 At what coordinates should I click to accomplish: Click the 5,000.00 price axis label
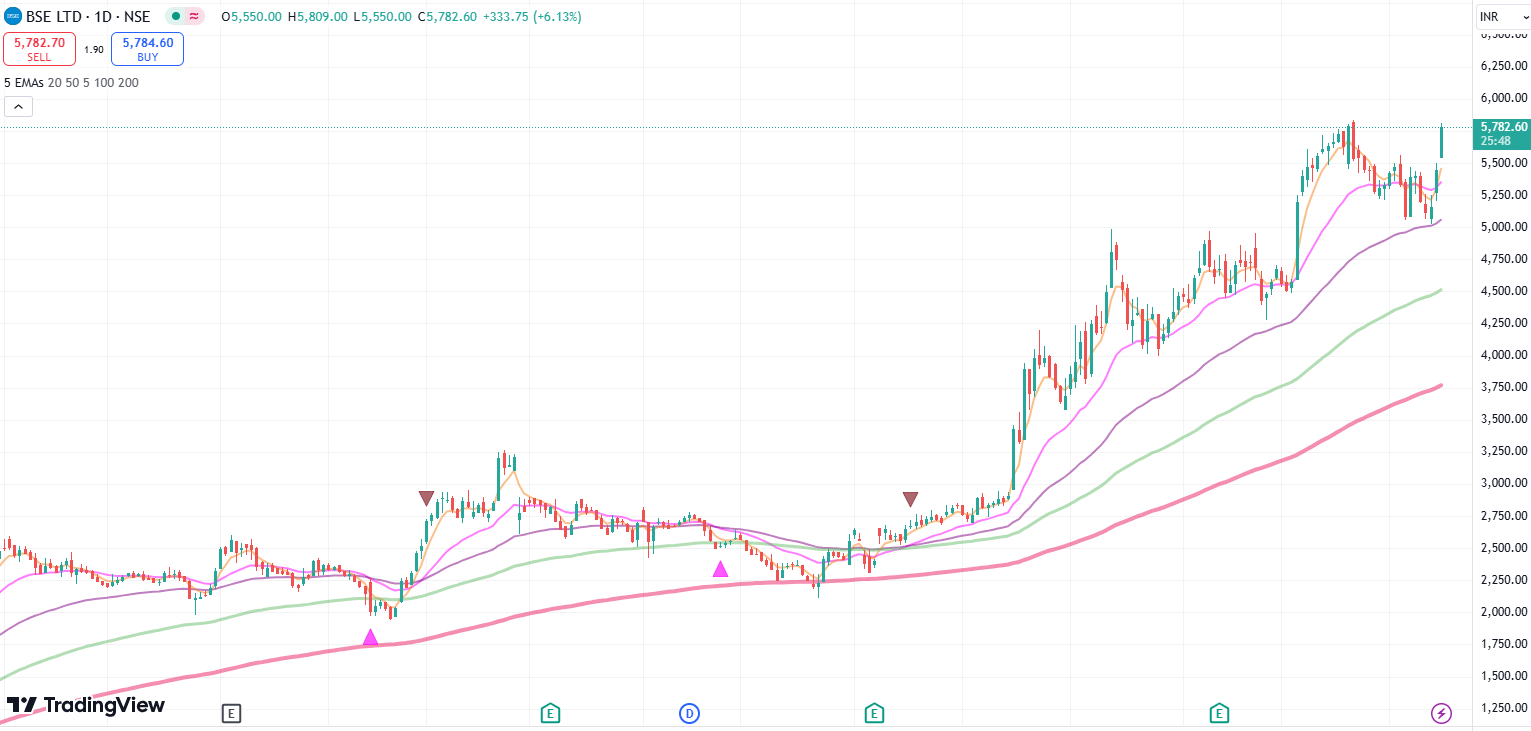1504,226
